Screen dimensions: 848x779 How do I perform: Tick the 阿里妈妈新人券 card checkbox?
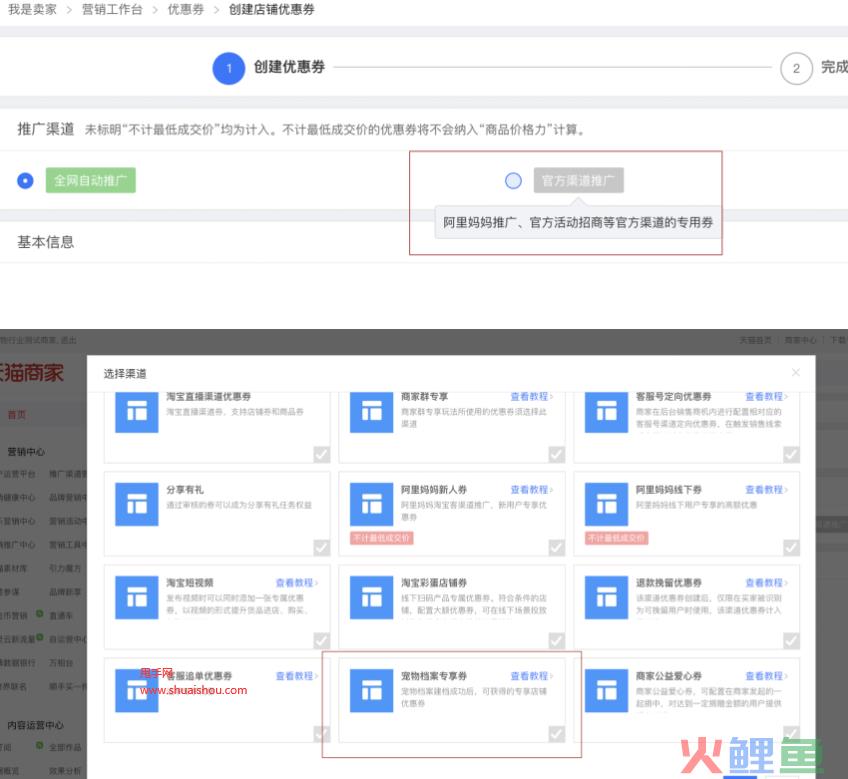pos(556,547)
